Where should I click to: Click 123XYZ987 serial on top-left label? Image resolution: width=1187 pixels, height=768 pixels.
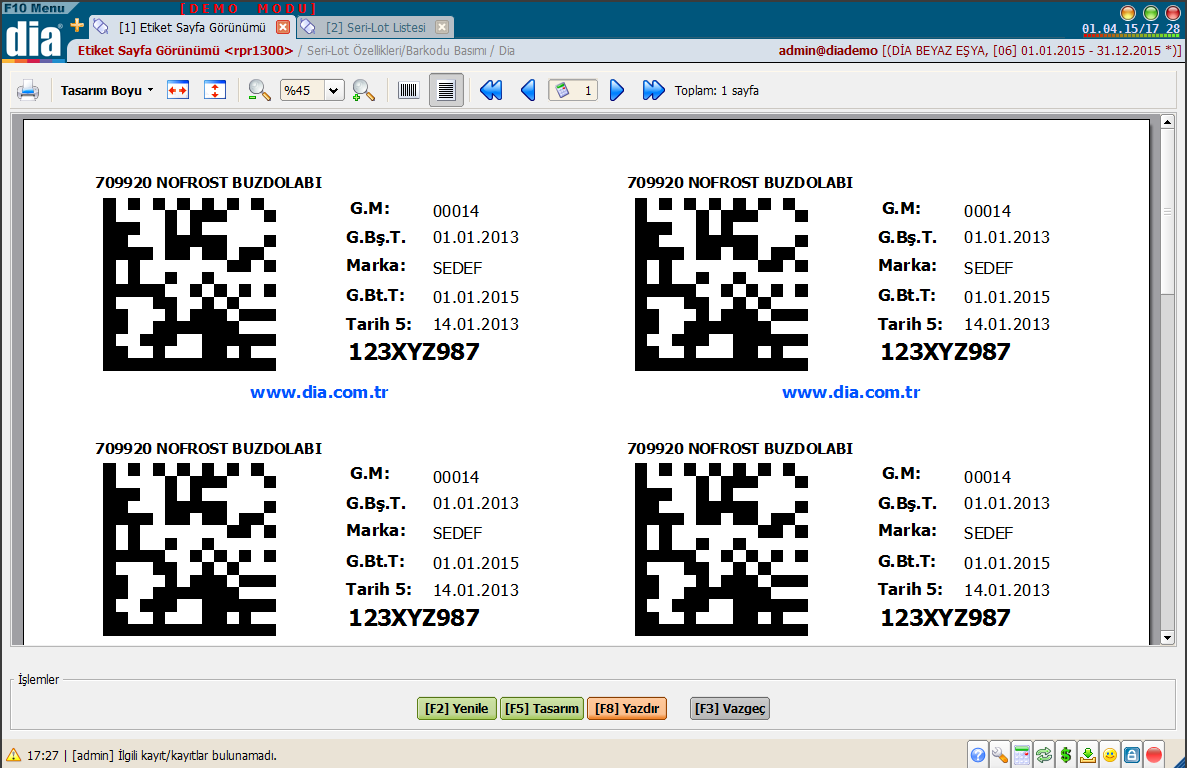coord(414,352)
